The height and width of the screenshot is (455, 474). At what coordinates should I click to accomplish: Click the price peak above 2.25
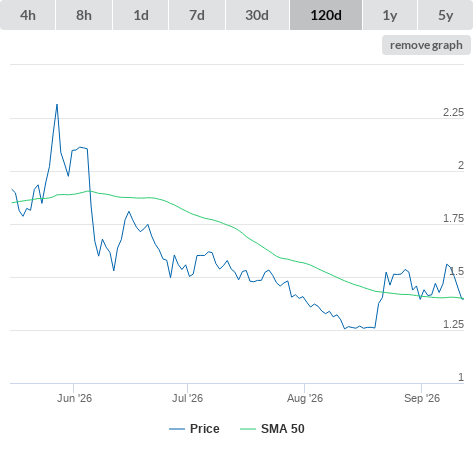pyautogui.click(x=57, y=105)
